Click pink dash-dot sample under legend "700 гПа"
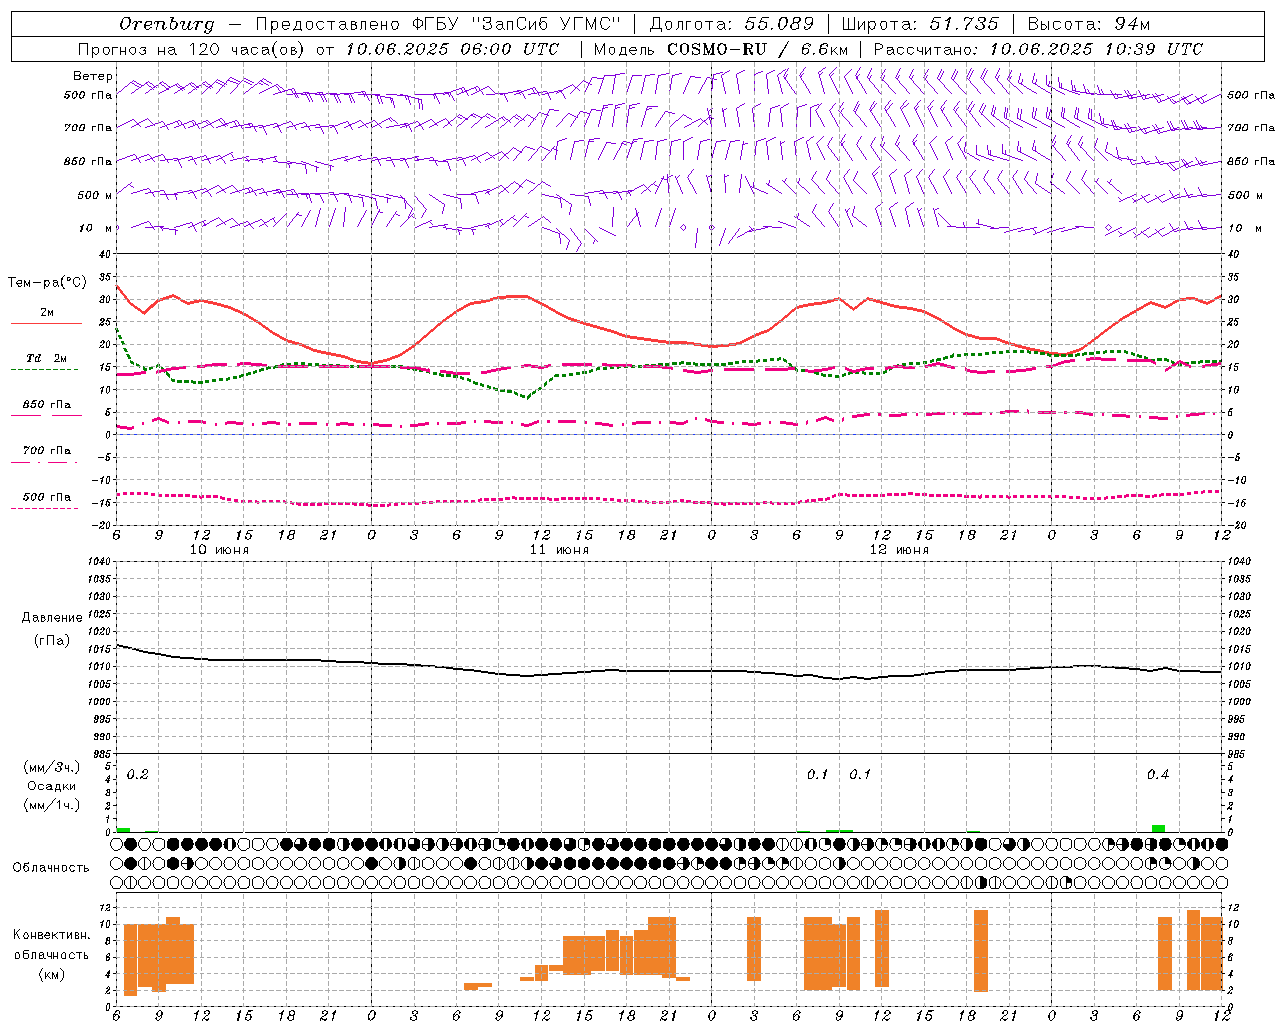Image resolution: width=1280 pixels, height=1024 pixels. click(44, 462)
